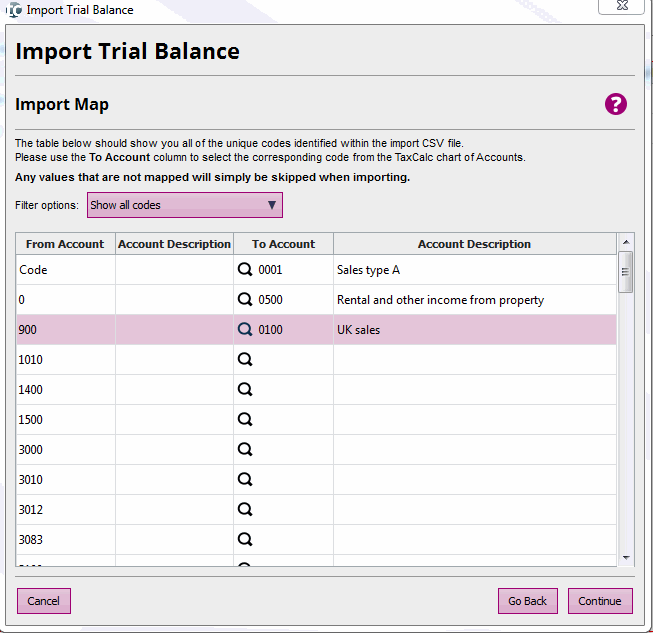Viewport: 653px width, 633px height.
Task: Click the To Account column header
Action: [x=283, y=244]
